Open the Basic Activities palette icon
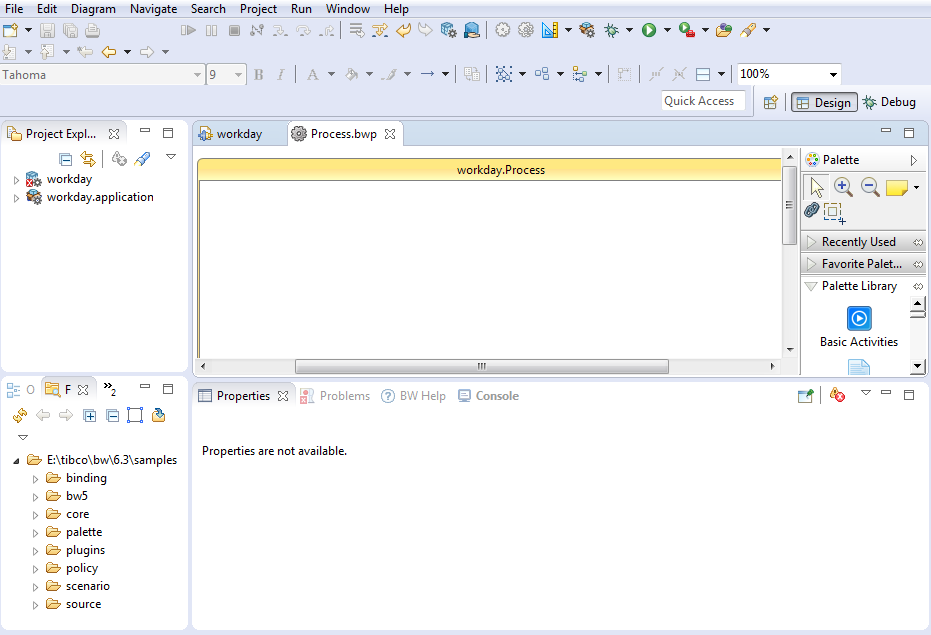Viewport: 931px width, 635px height. pyautogui.click(x=859, y=319)
